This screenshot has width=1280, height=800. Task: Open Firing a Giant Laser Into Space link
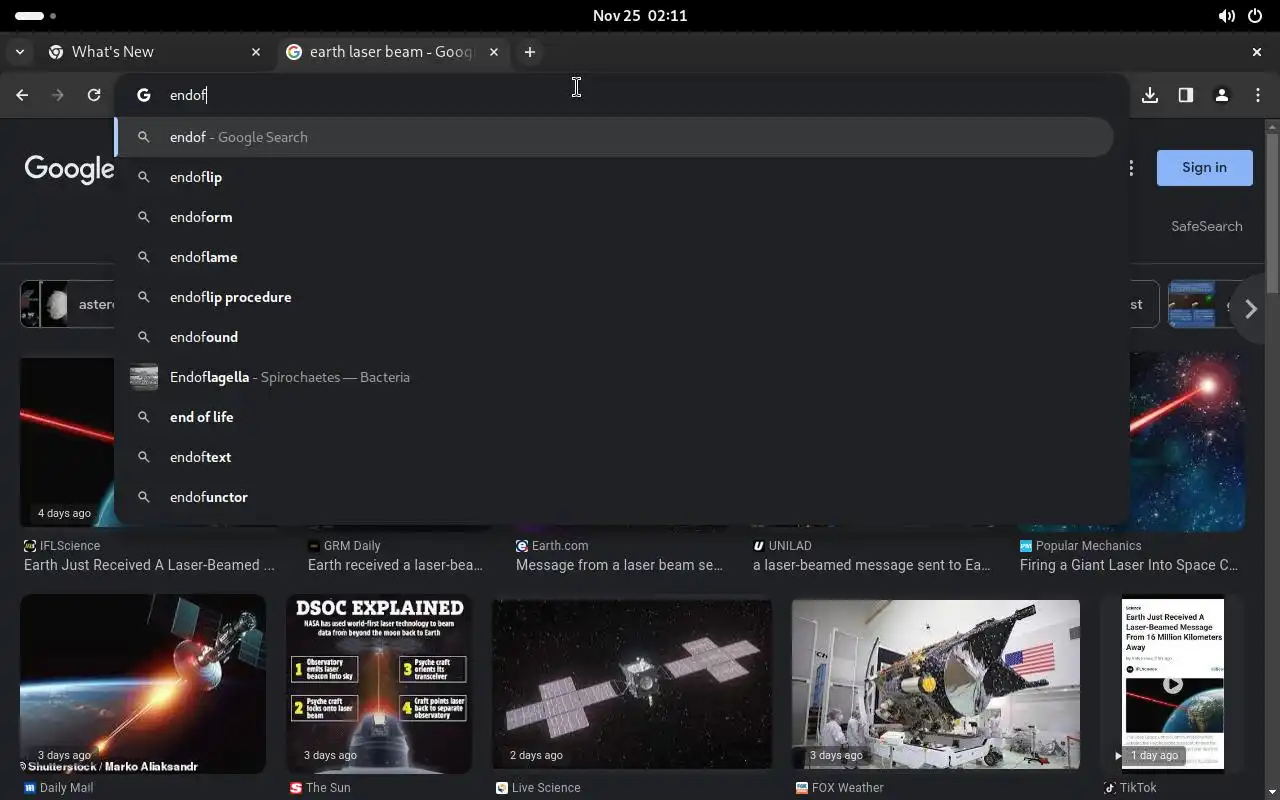[1129, 565]
